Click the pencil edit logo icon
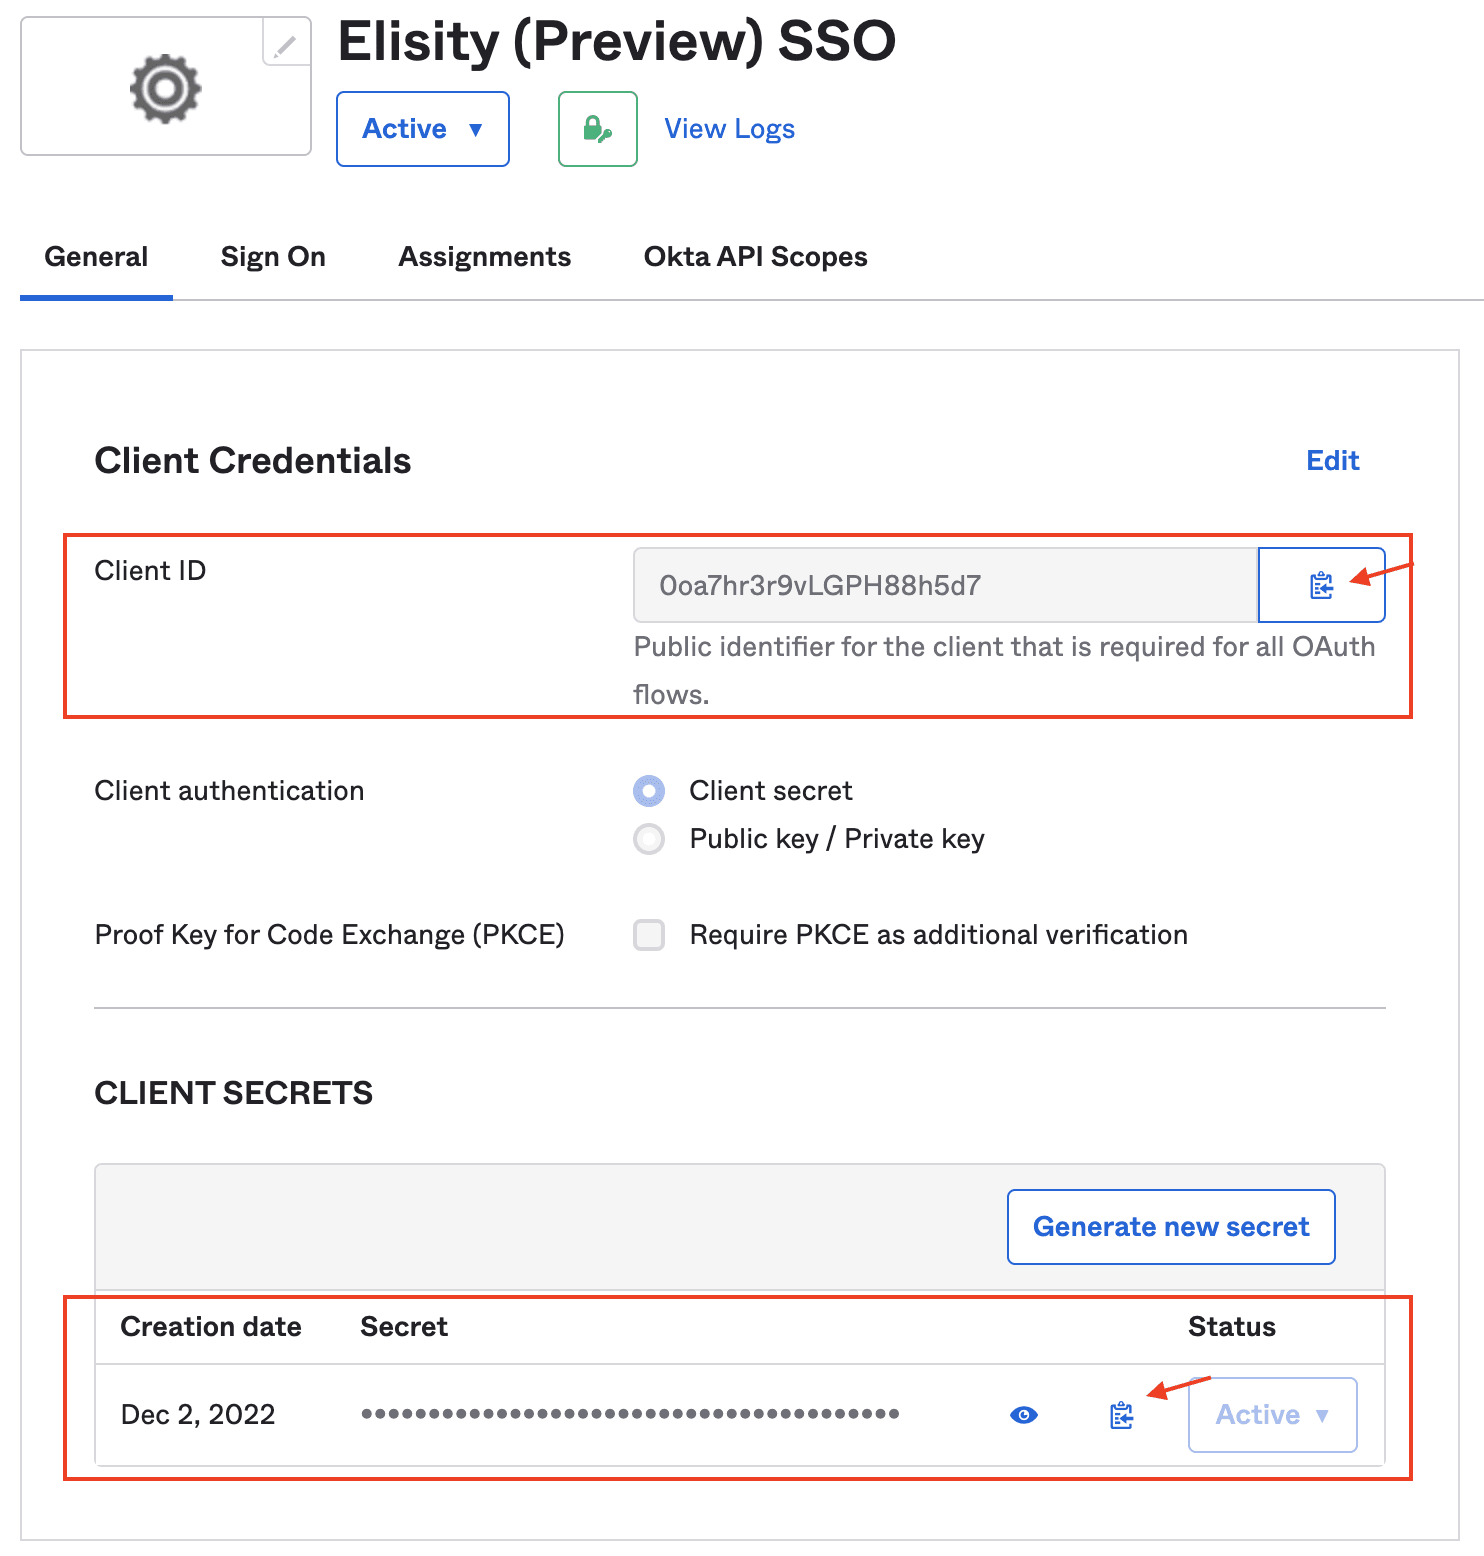The width and height of the screenshot is (1484, 1556). tap(285, 45)
